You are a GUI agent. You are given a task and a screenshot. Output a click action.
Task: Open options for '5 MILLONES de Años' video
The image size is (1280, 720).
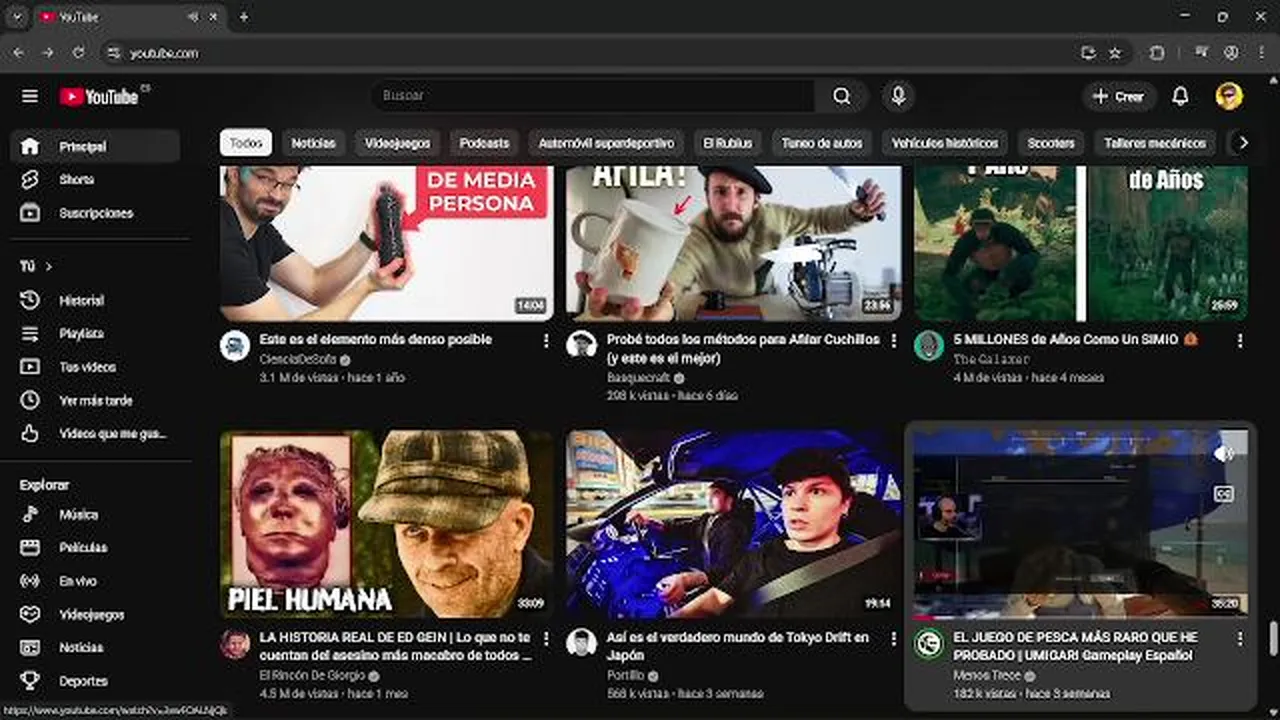tap(1240, 341)
